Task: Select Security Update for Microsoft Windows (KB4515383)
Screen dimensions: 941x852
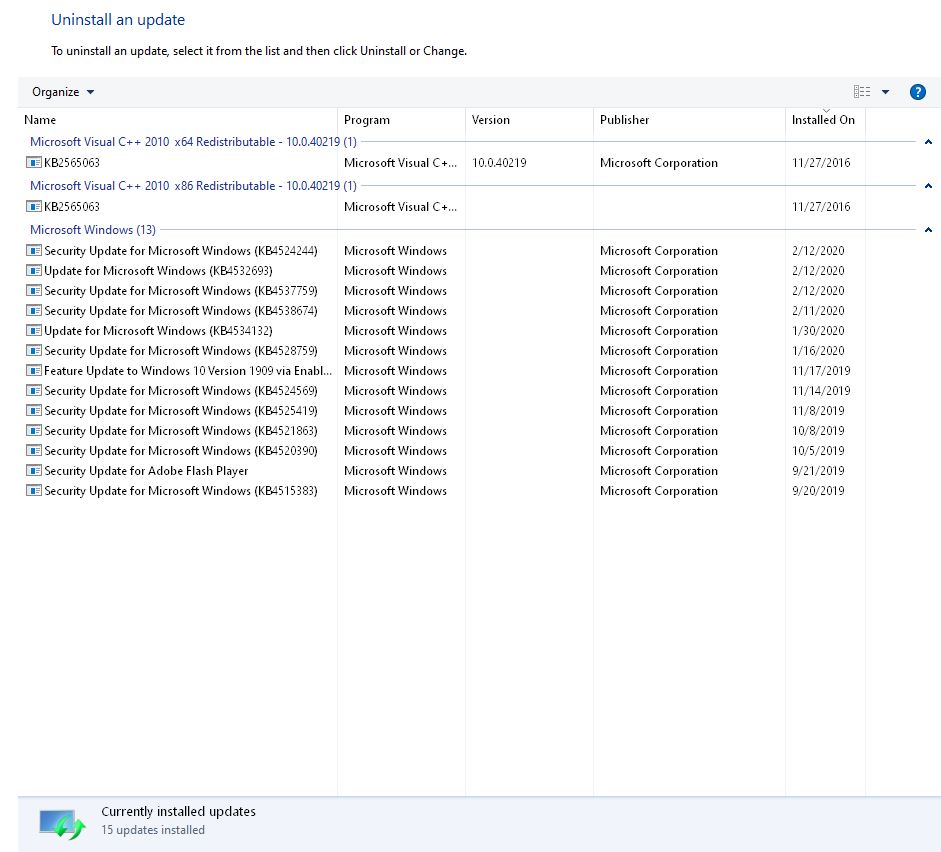Action: 181,491
